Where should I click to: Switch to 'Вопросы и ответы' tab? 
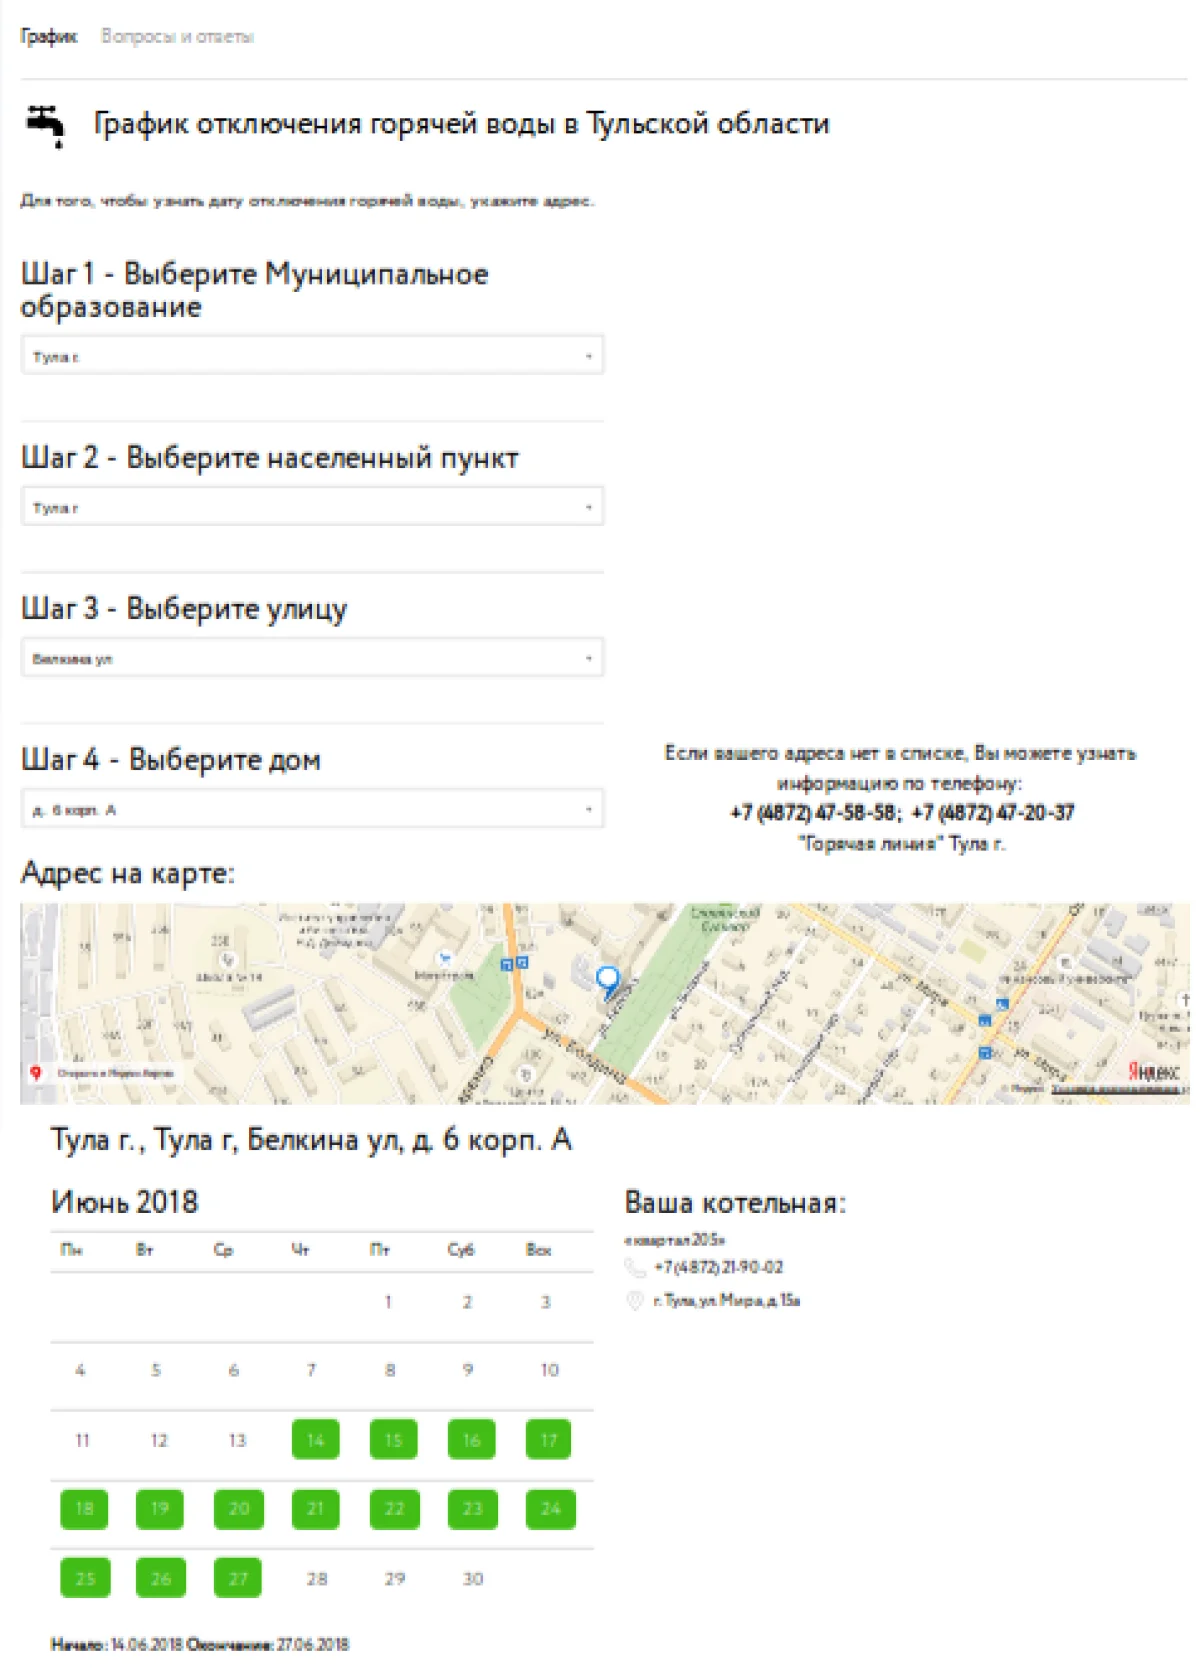(177, 37)
